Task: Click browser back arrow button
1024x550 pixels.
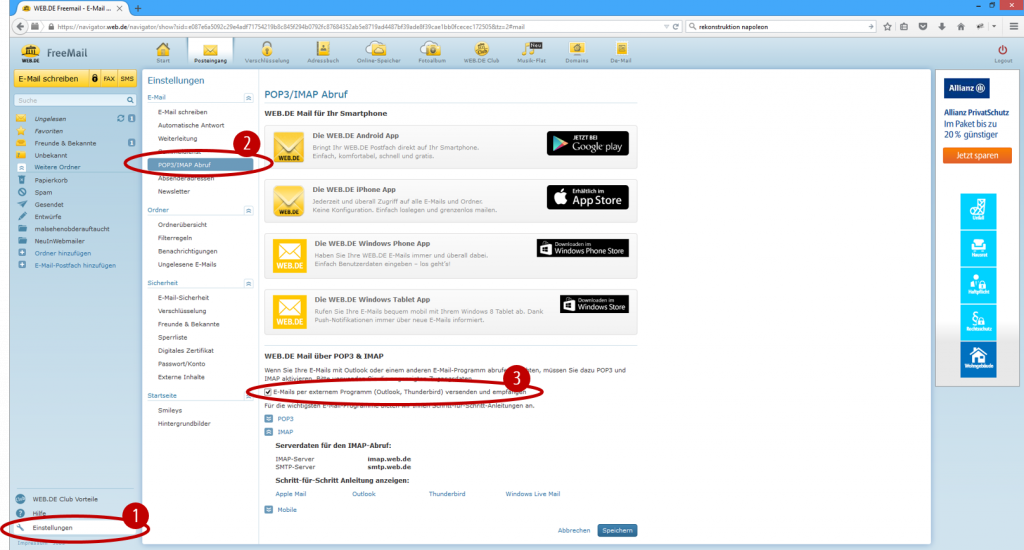Action: 20,27
